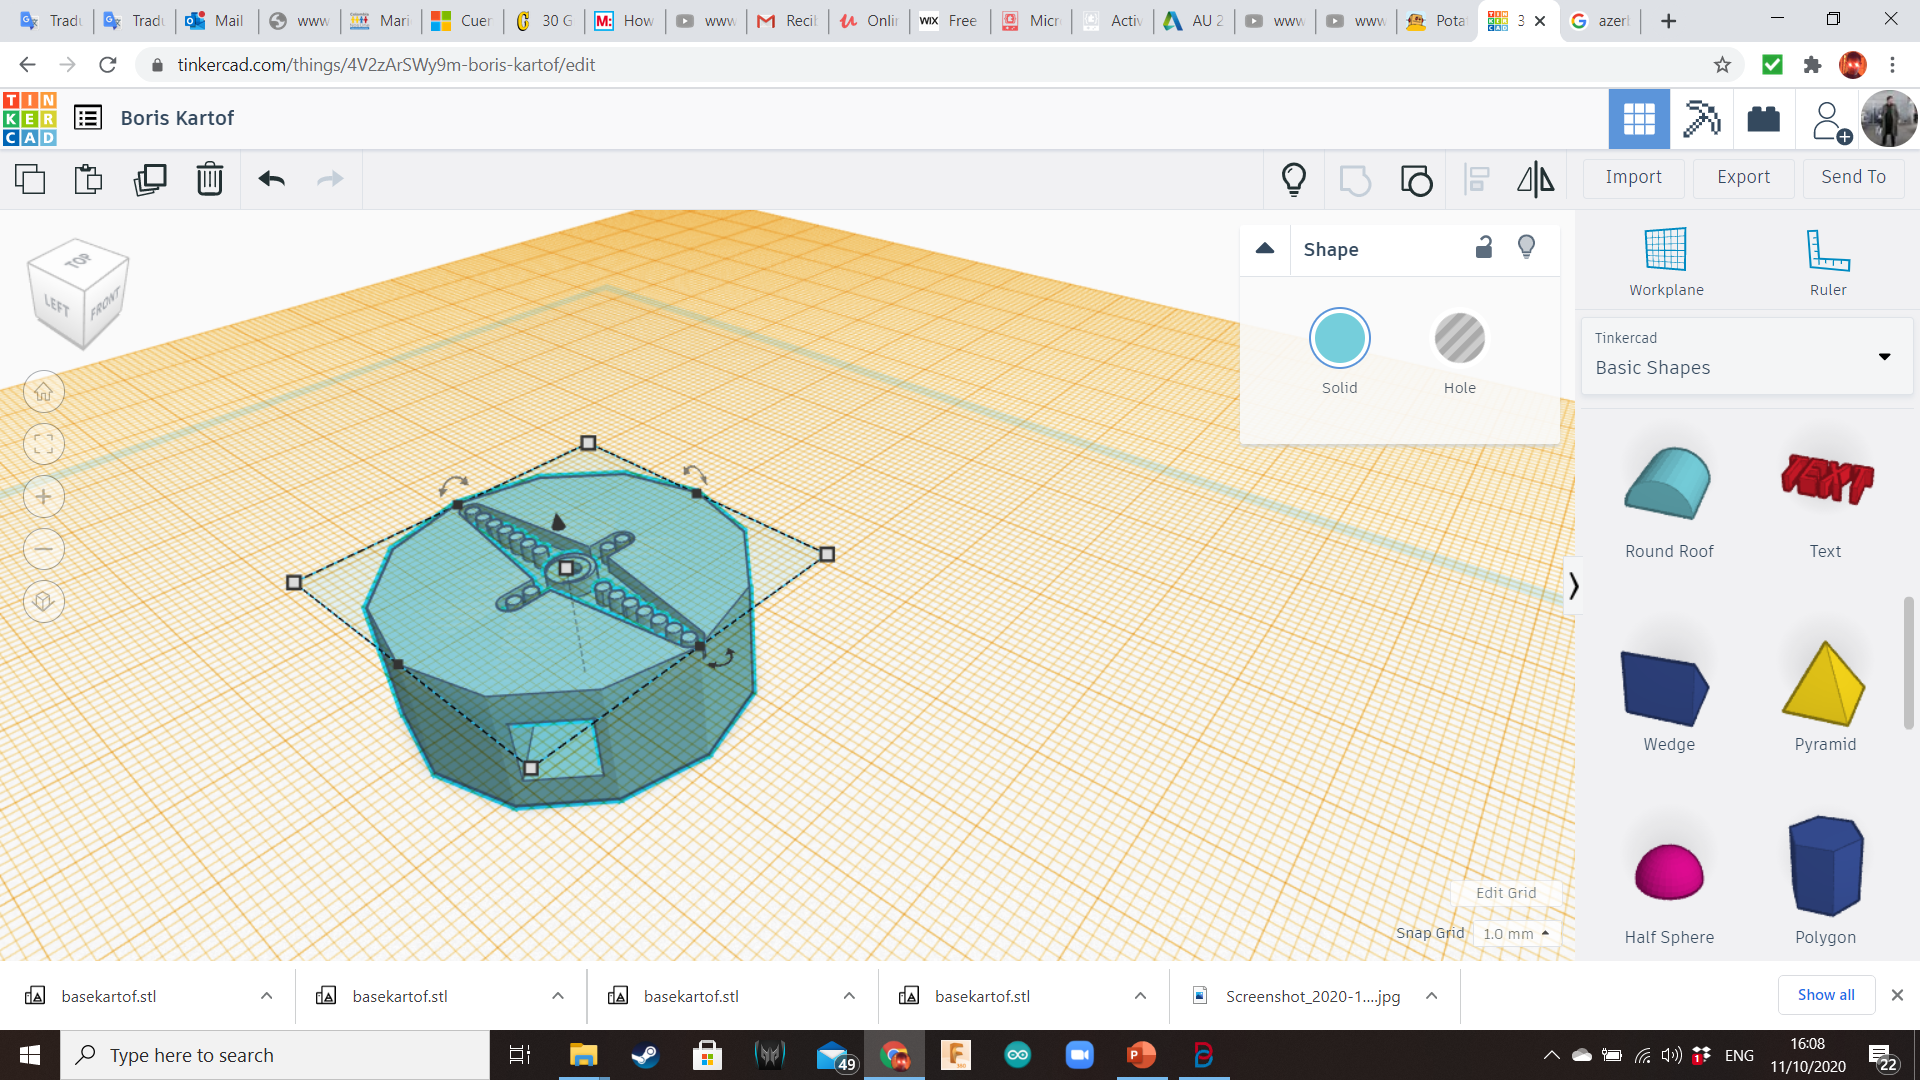Toggle shape visibility with the lightbulb in Shape panel

coord(1526,247)
